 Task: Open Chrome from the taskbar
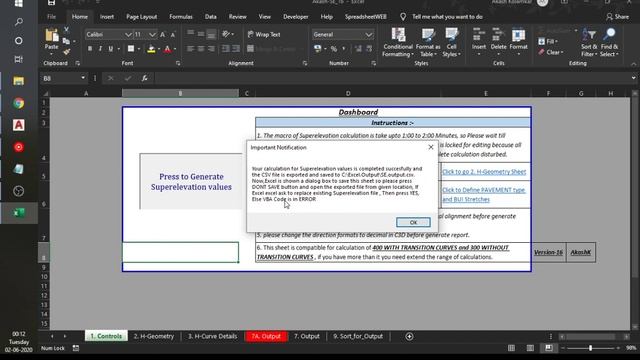pos(18,103)
